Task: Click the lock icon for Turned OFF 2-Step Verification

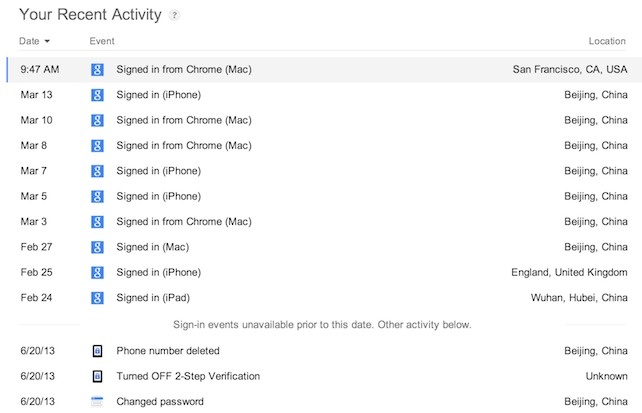Action: click(97, 376)
